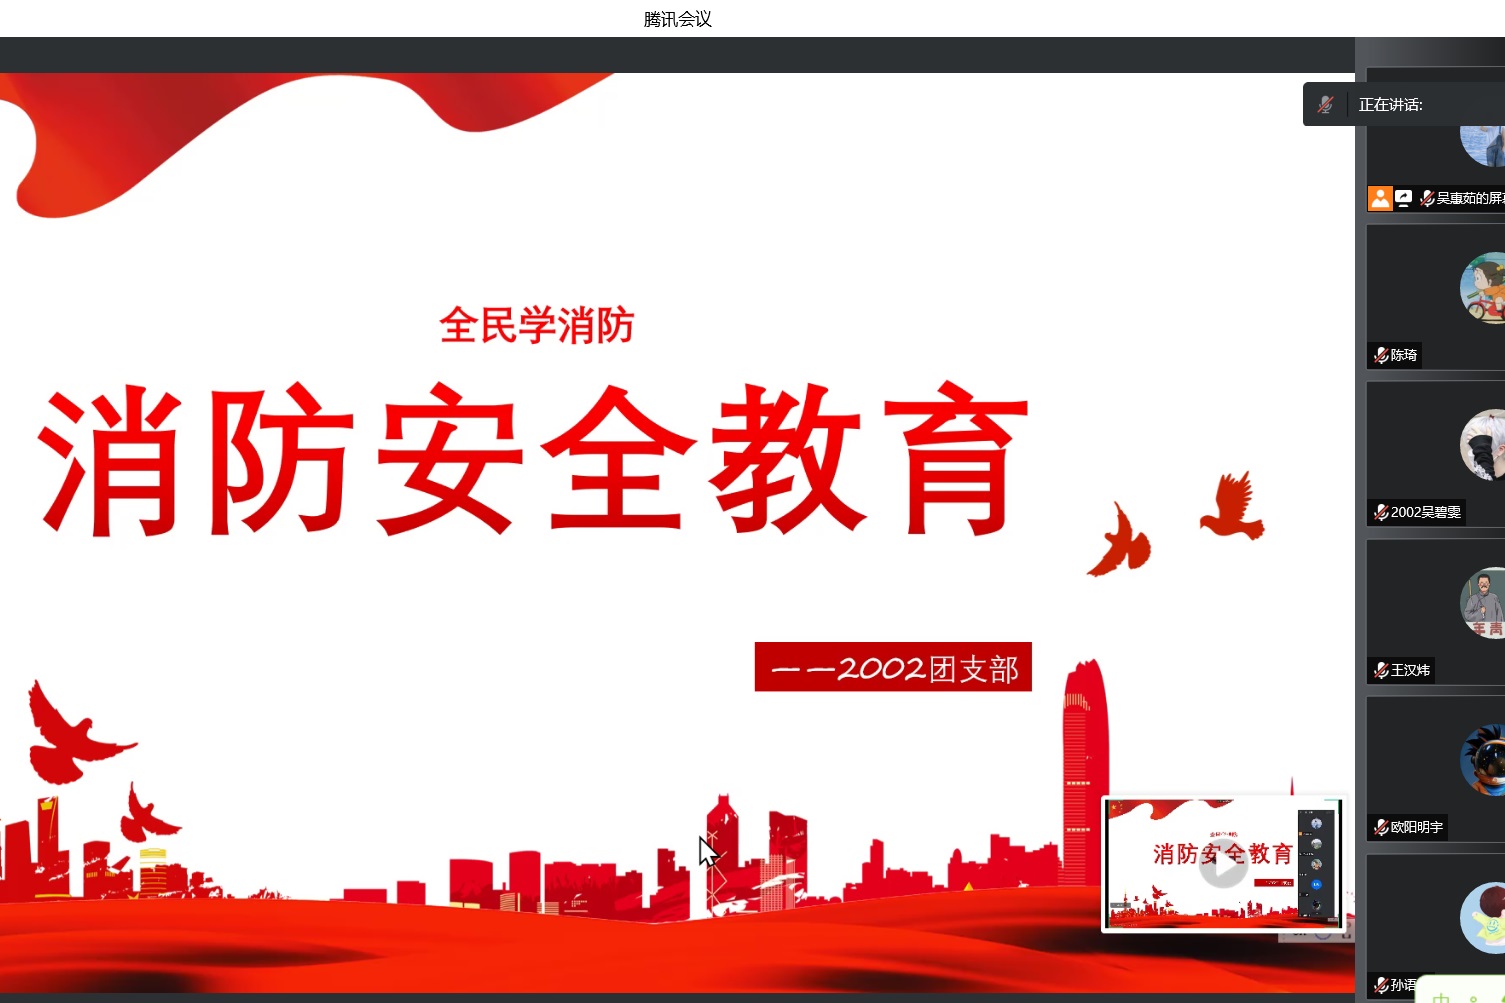Click the screen-sharing icon next to 吴惠茹
This screenshot has height=1003, width=1505.
[x=1403, y=198]
